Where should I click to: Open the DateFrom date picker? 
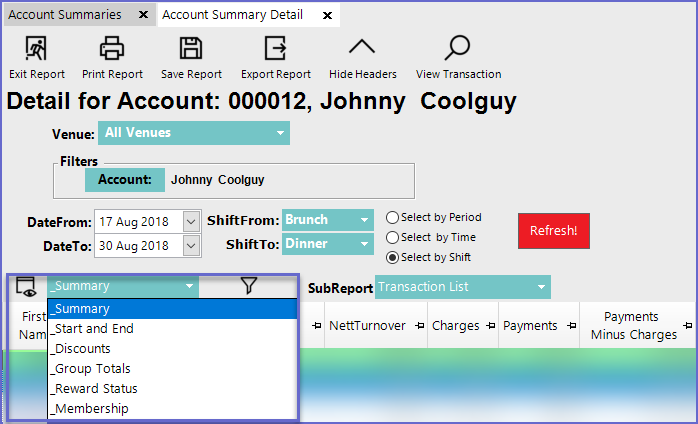pos(190,220)
